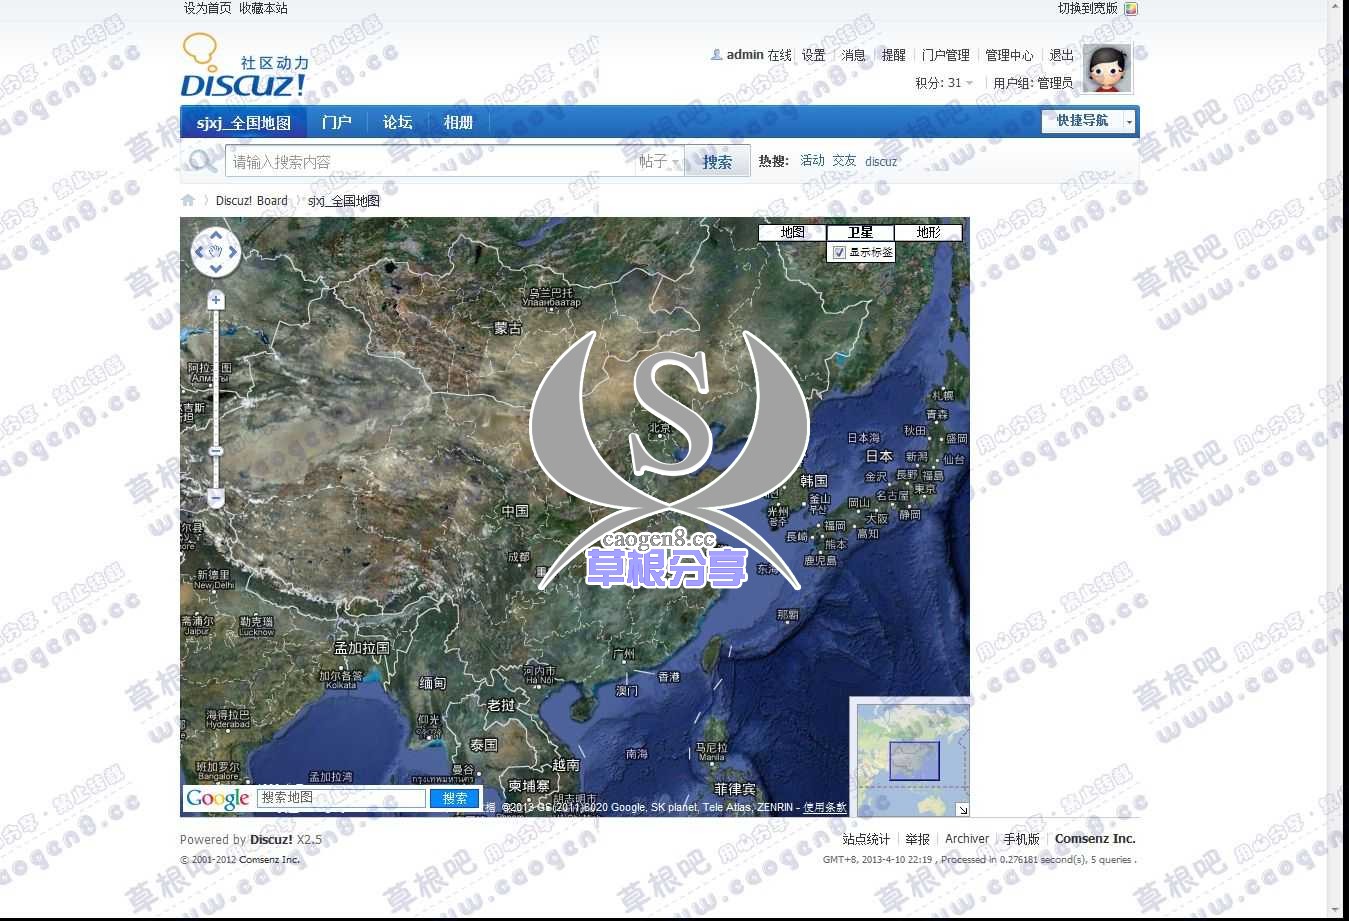Screen dimensions: 1349x921
Task: Zoom in with the plus button
Action: click(215, 300)
